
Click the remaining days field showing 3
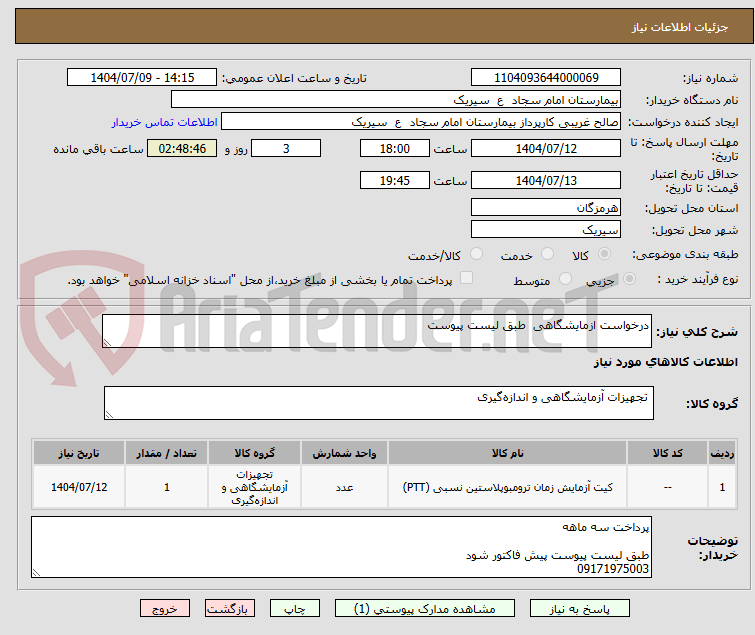(x=286, y=148)
